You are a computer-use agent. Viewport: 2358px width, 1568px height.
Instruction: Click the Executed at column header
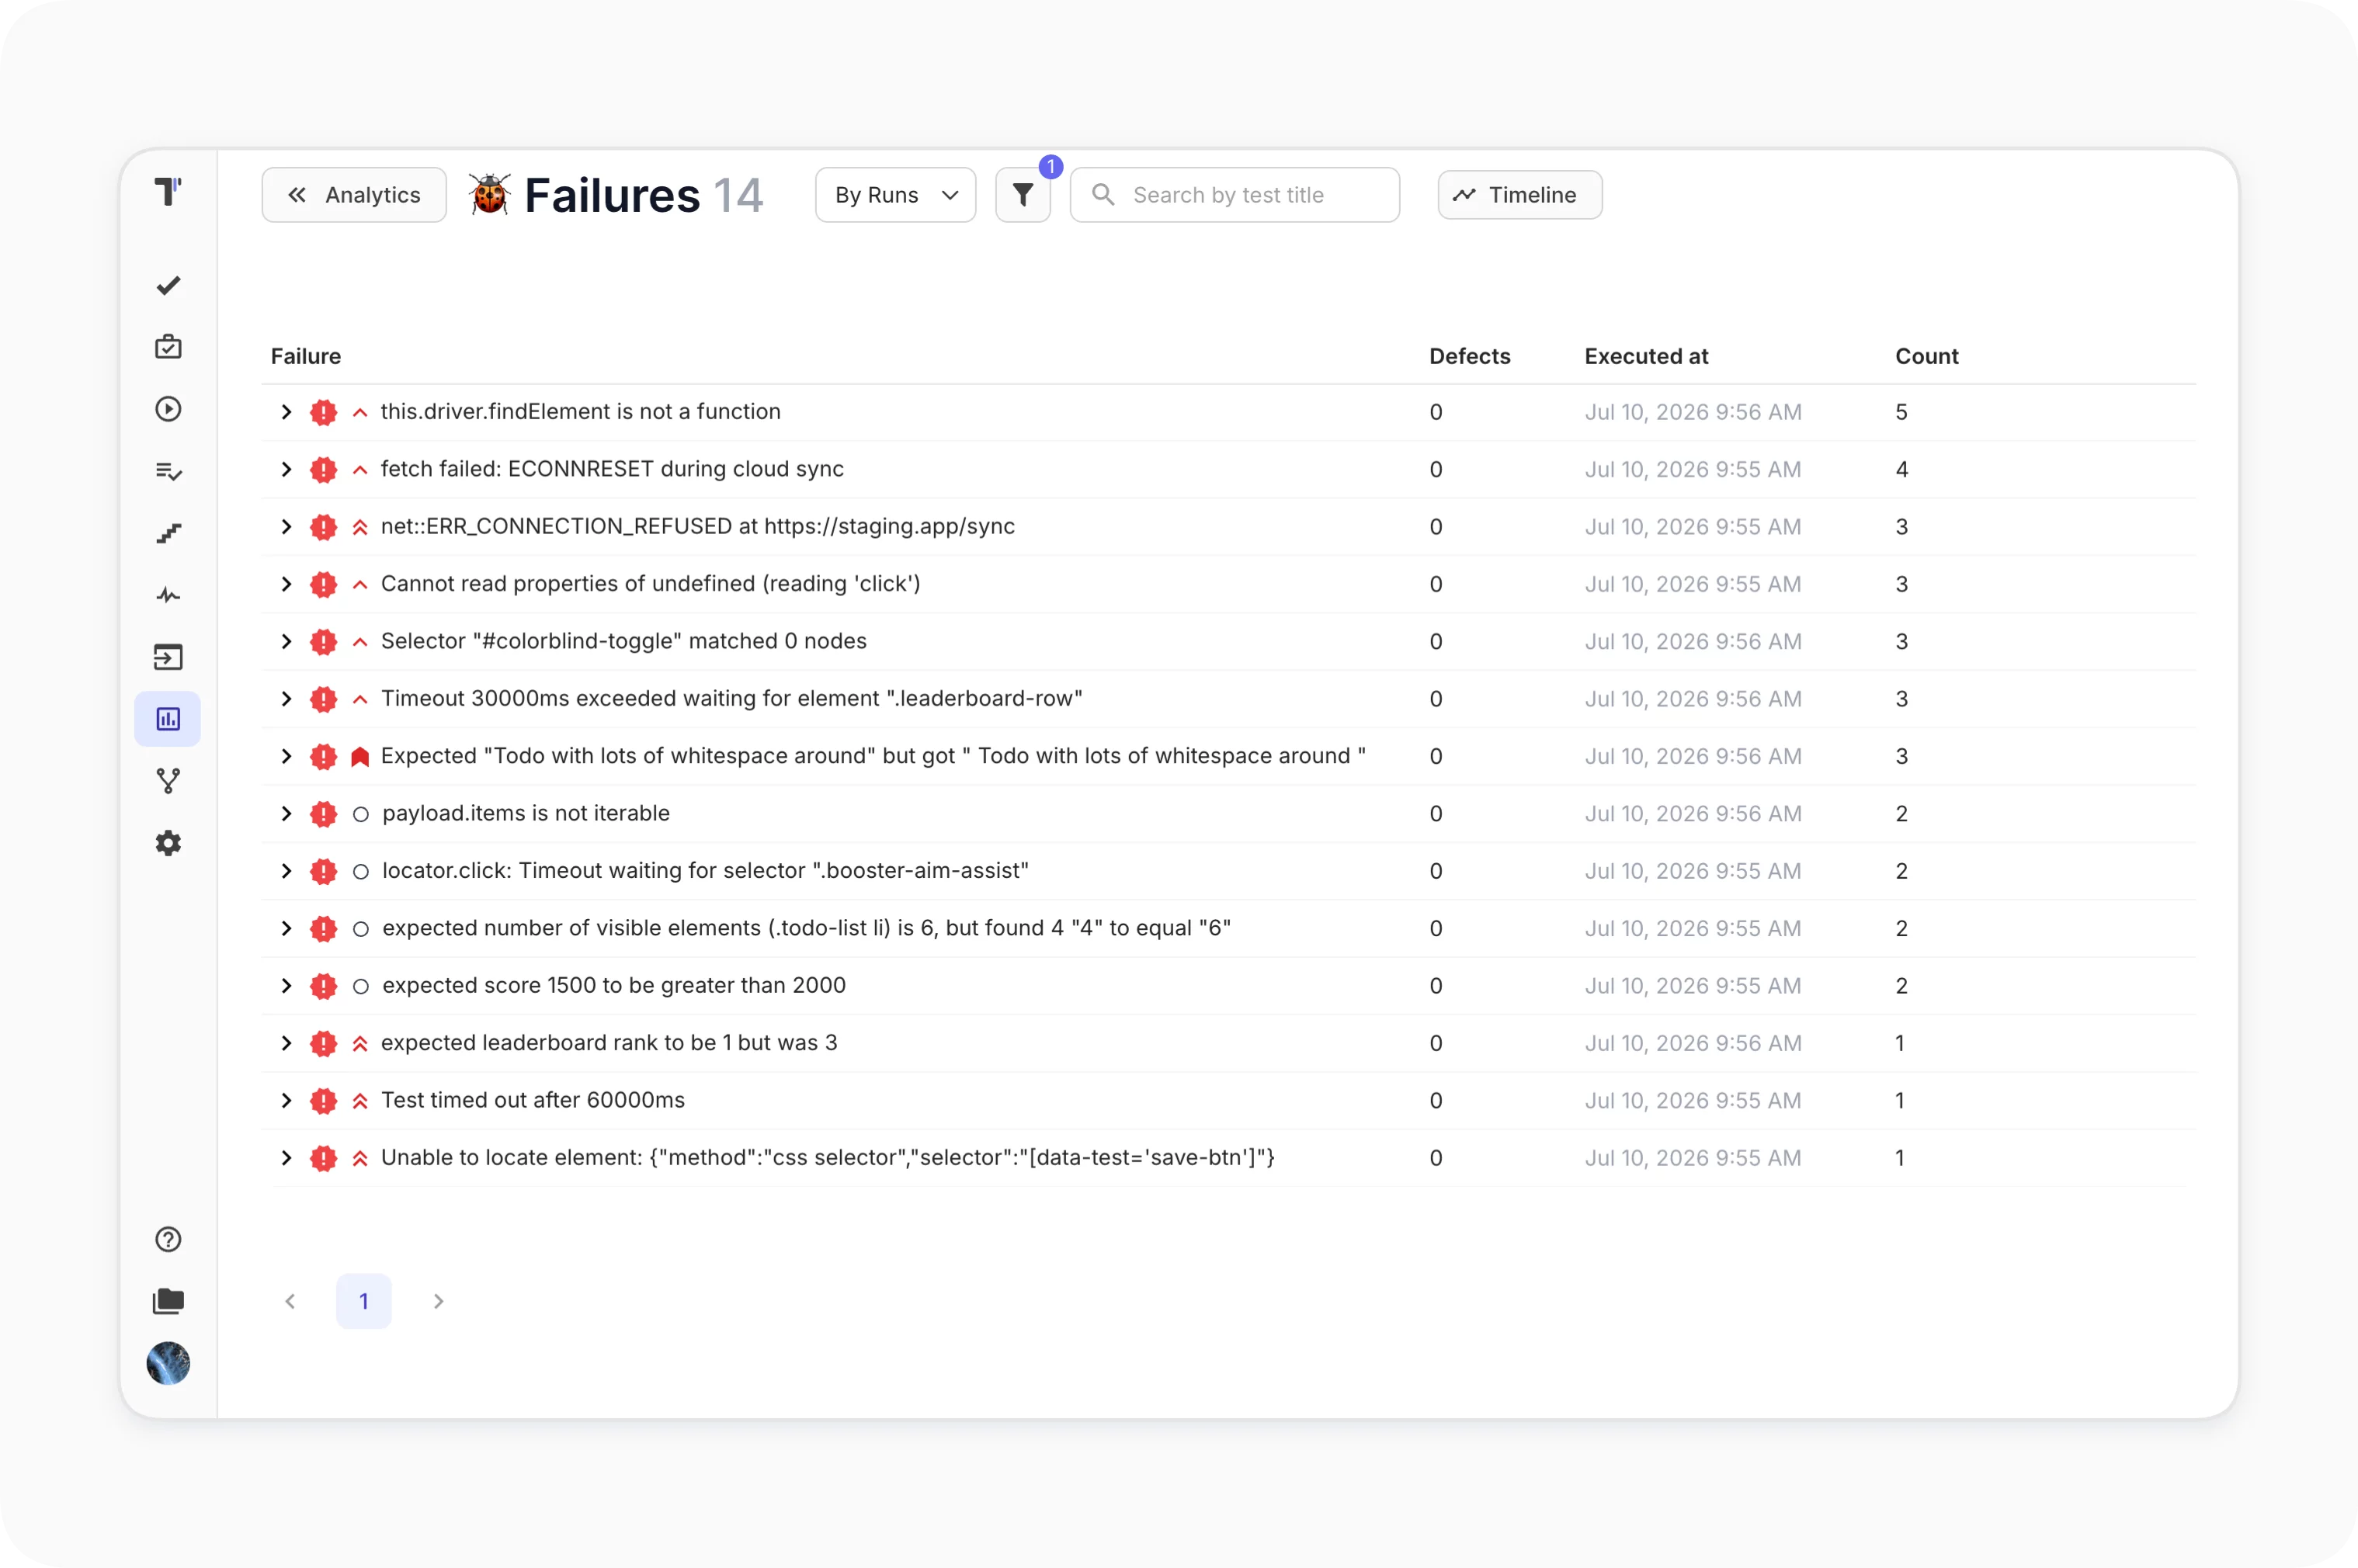coord(1646,356)
